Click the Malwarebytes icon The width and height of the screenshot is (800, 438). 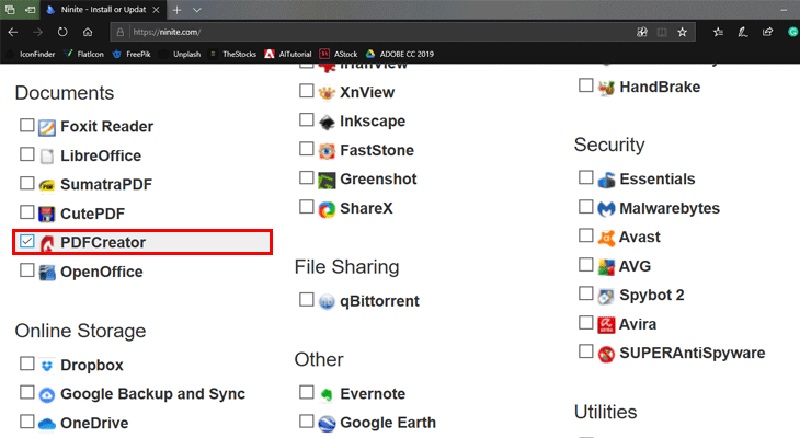606,209
